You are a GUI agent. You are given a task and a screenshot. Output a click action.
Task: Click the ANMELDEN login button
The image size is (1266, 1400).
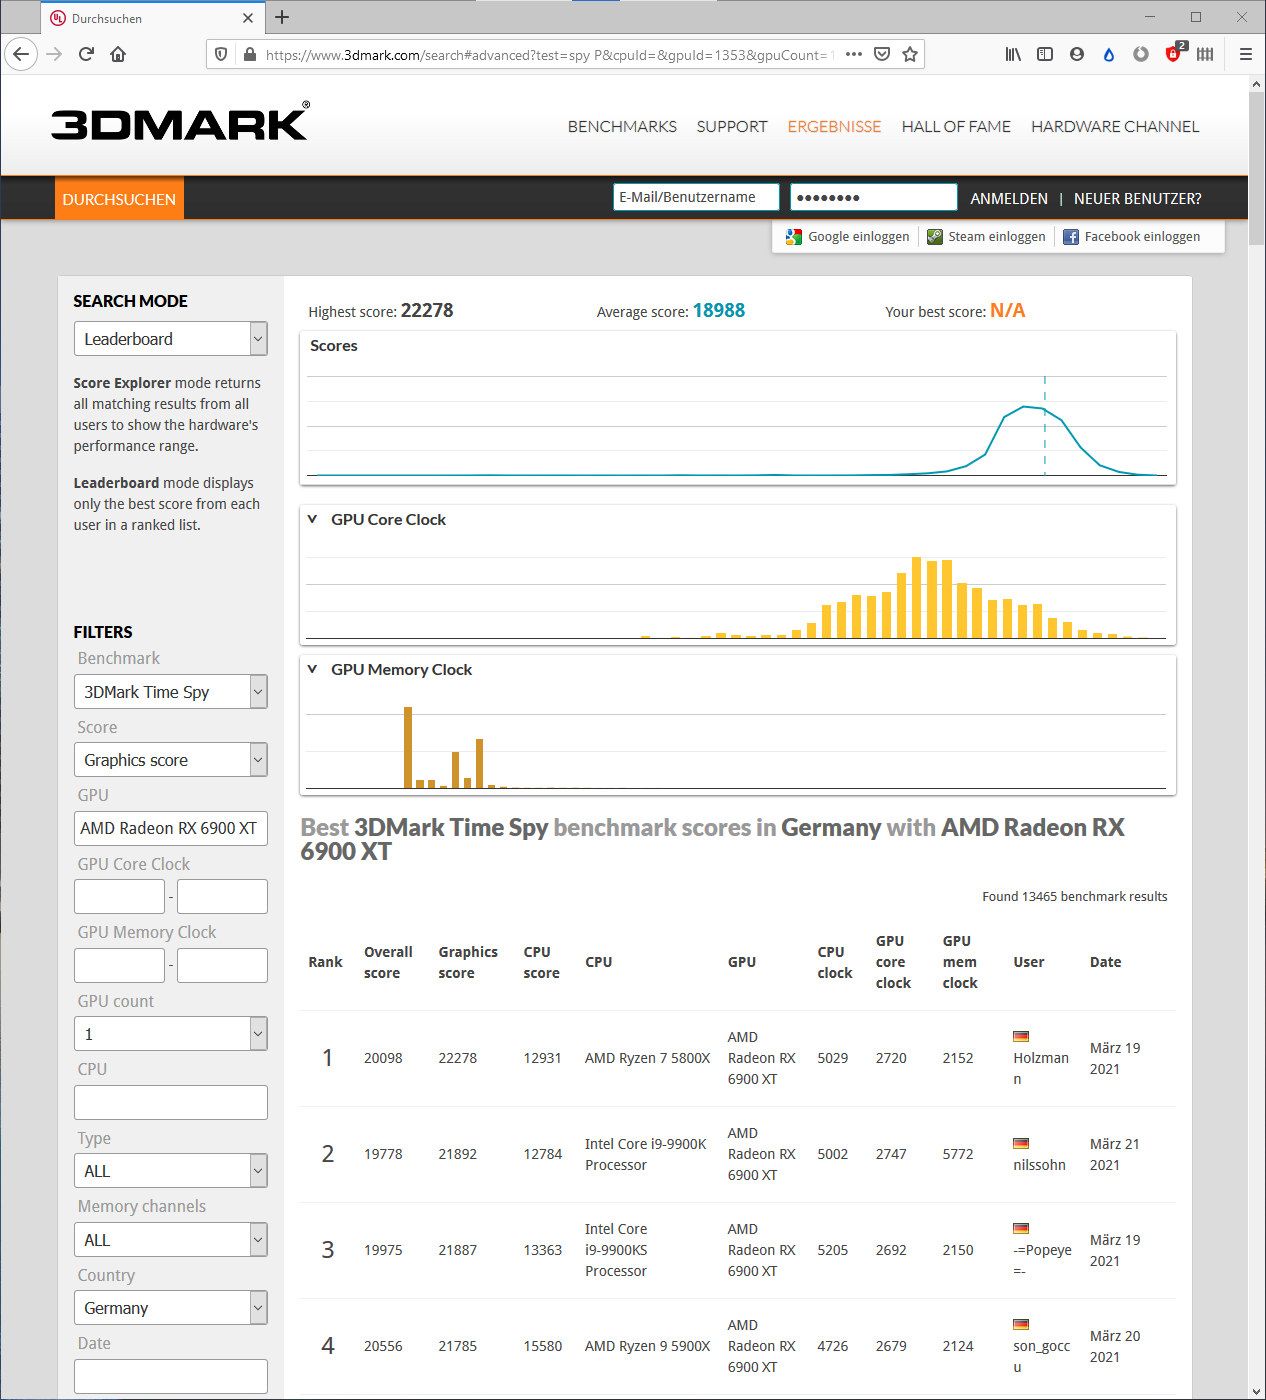tap(1009, 199)
